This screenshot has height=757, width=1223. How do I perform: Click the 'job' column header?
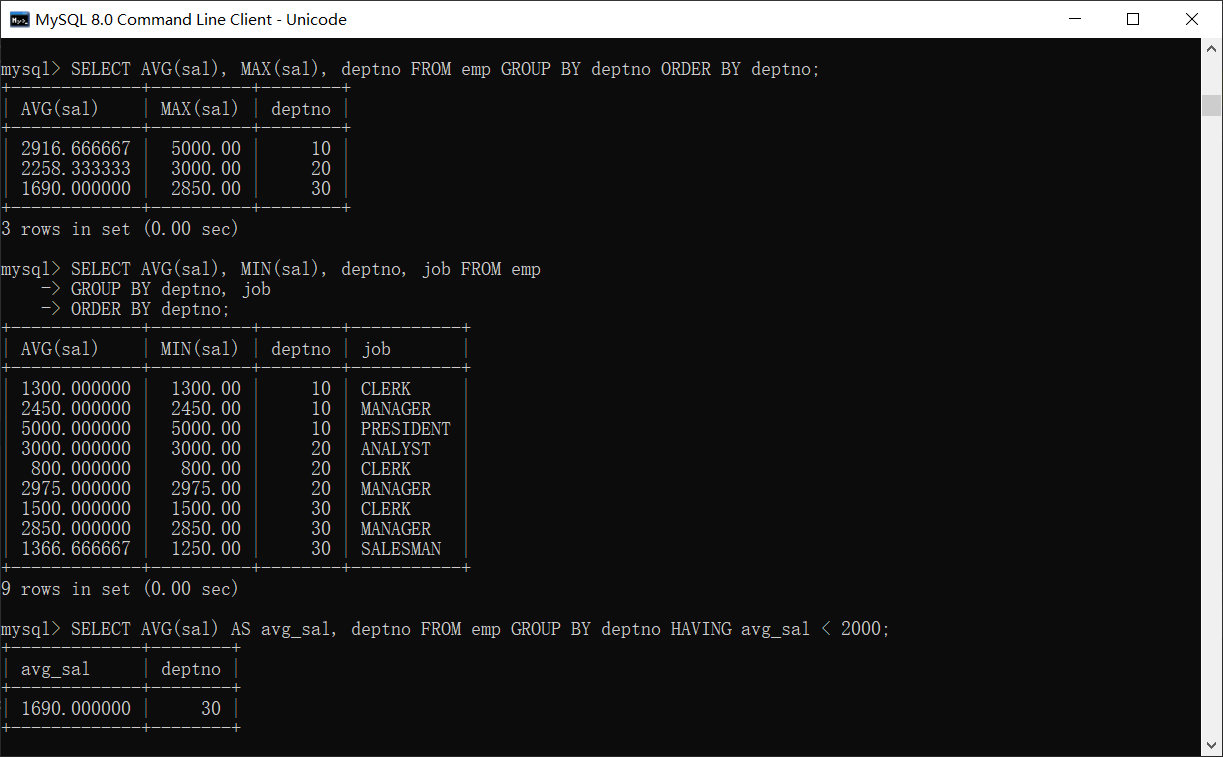coord(376,349)
